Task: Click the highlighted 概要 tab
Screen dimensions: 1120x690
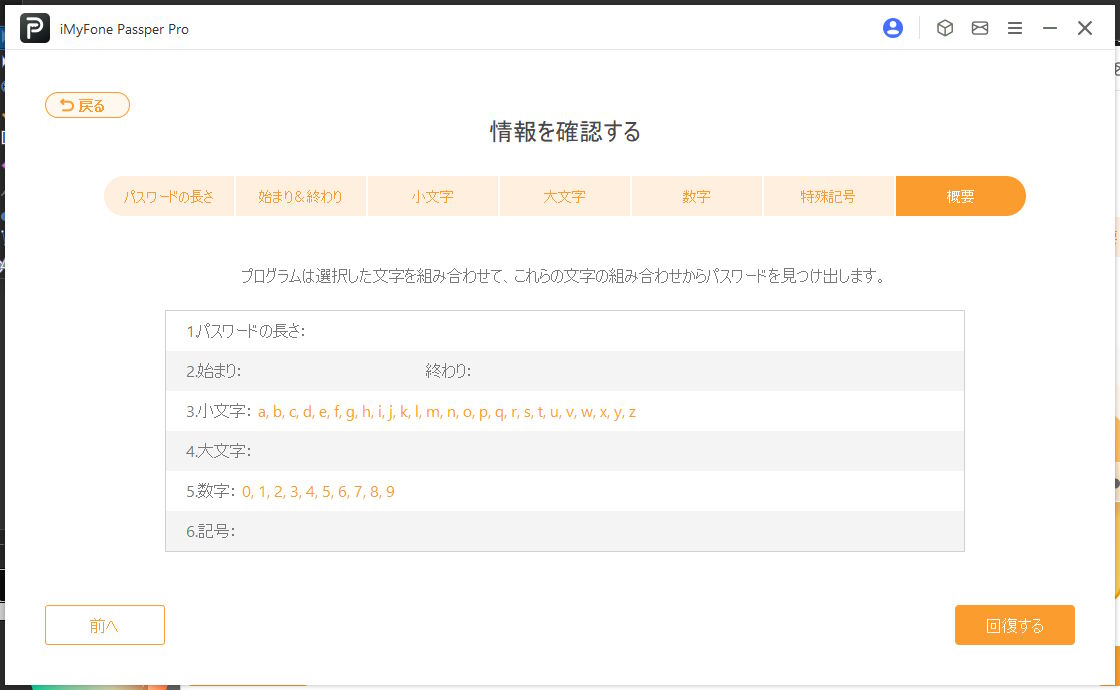Action: click(960, 197)
